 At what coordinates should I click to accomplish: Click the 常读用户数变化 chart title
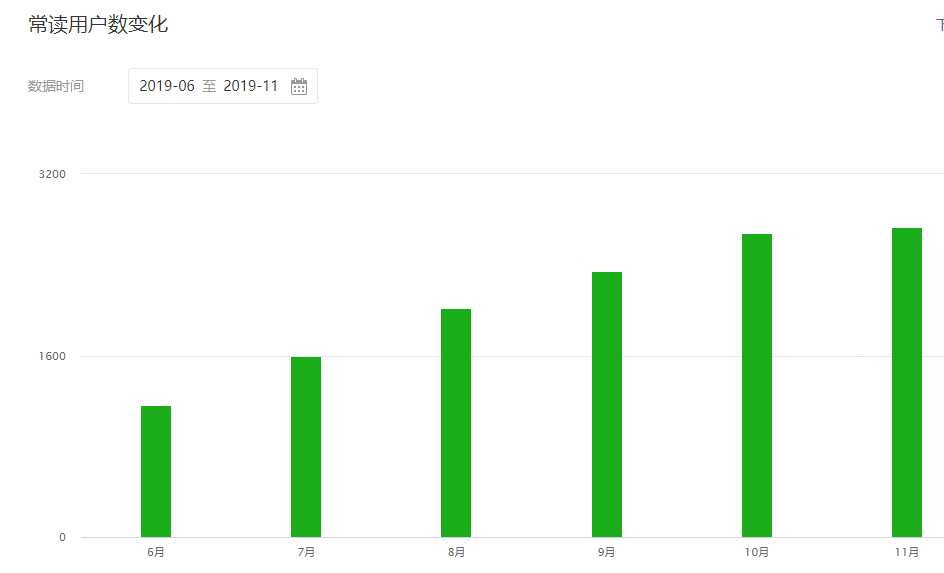pos(98,25)
